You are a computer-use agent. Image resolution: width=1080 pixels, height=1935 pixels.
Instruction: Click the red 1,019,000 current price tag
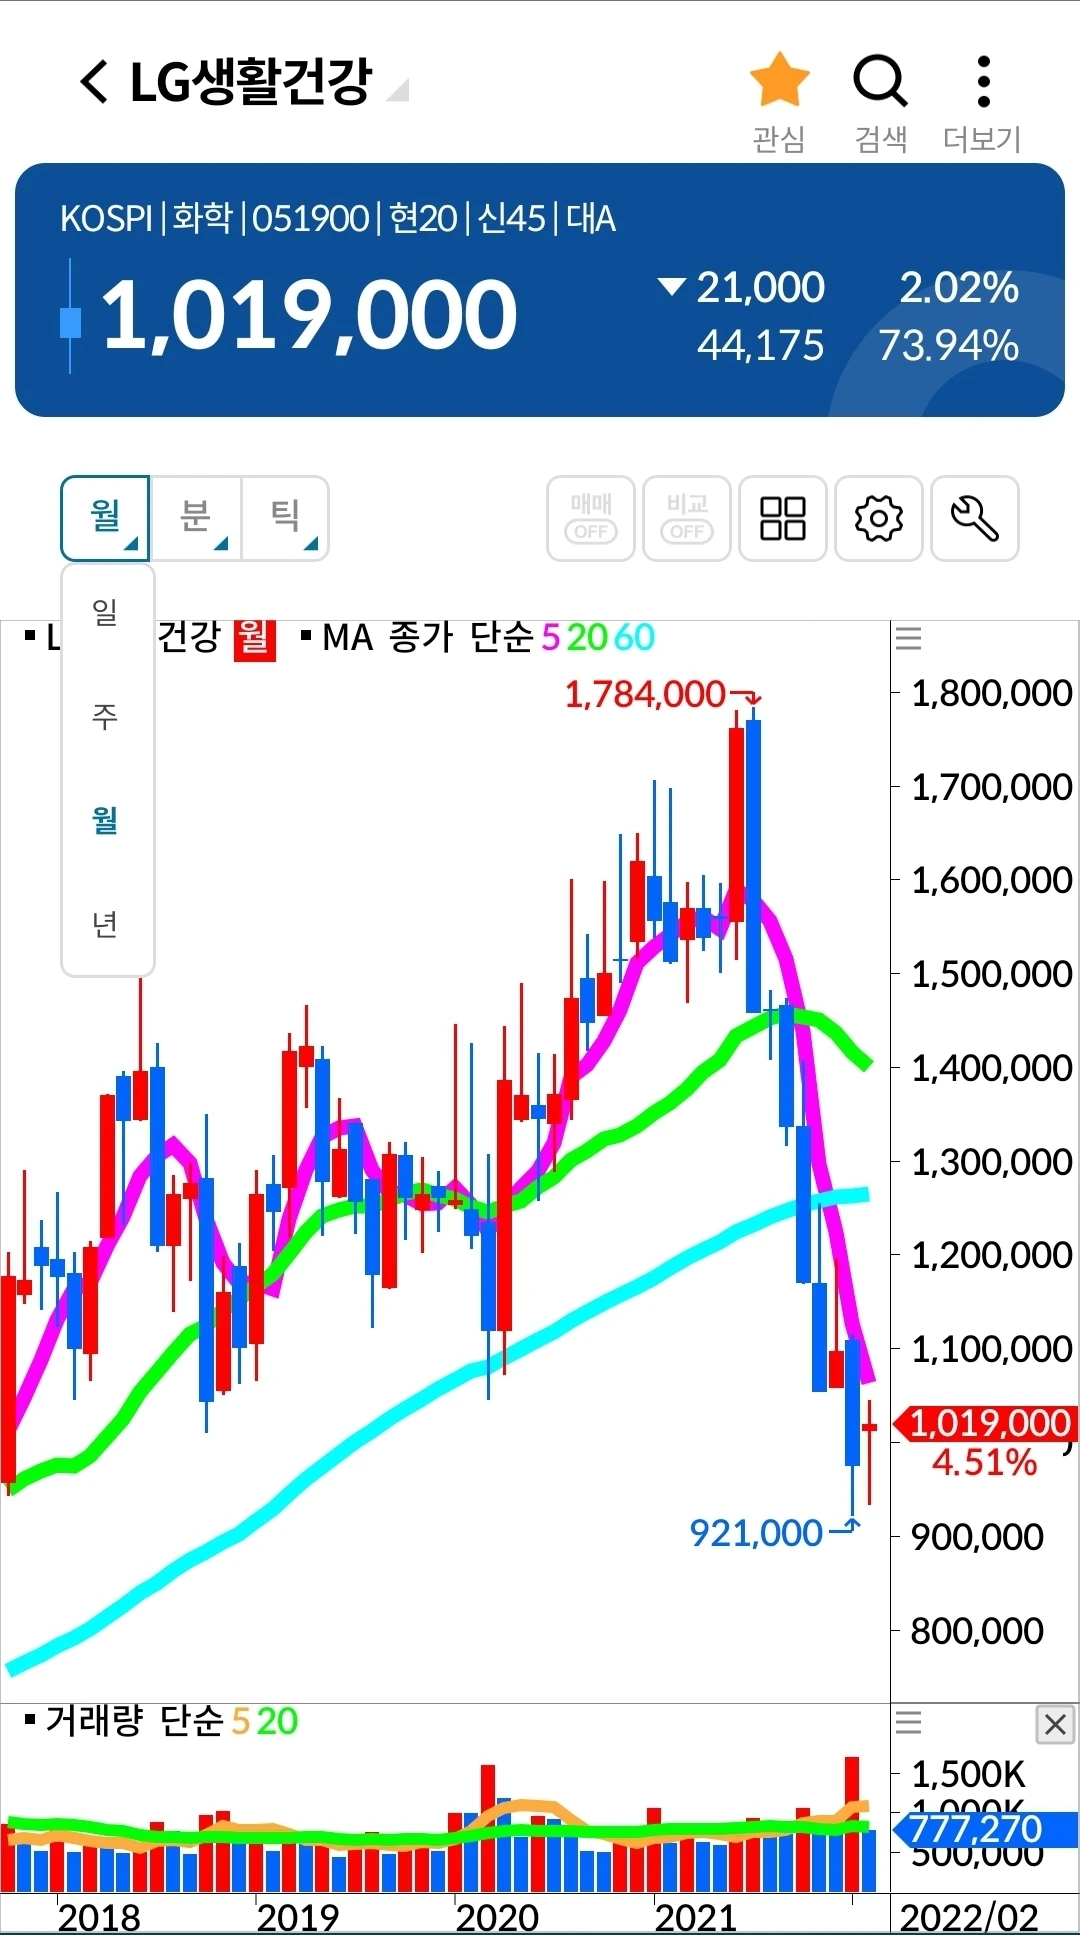pos(985,1422)
